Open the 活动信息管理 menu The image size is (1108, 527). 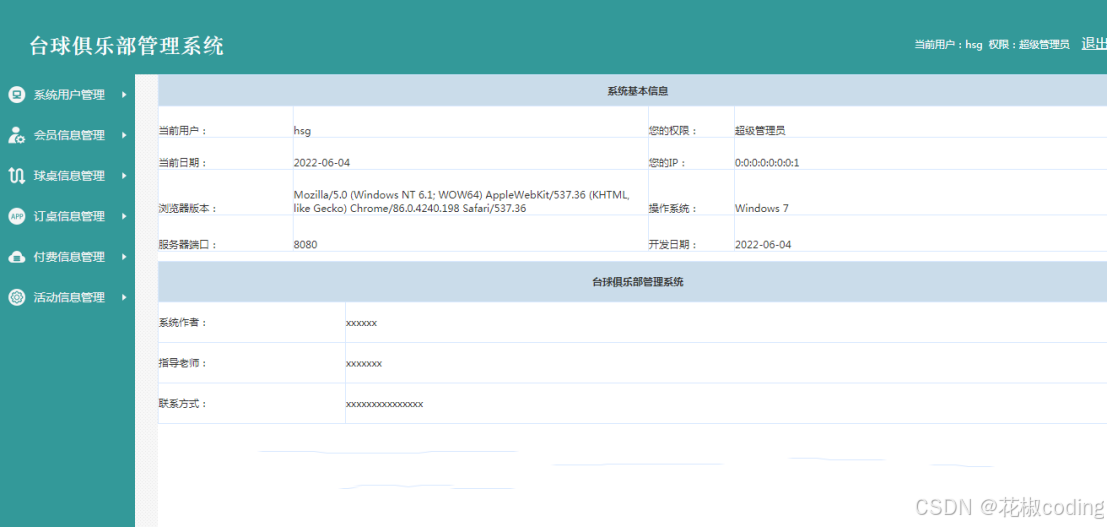pos(67,297)
